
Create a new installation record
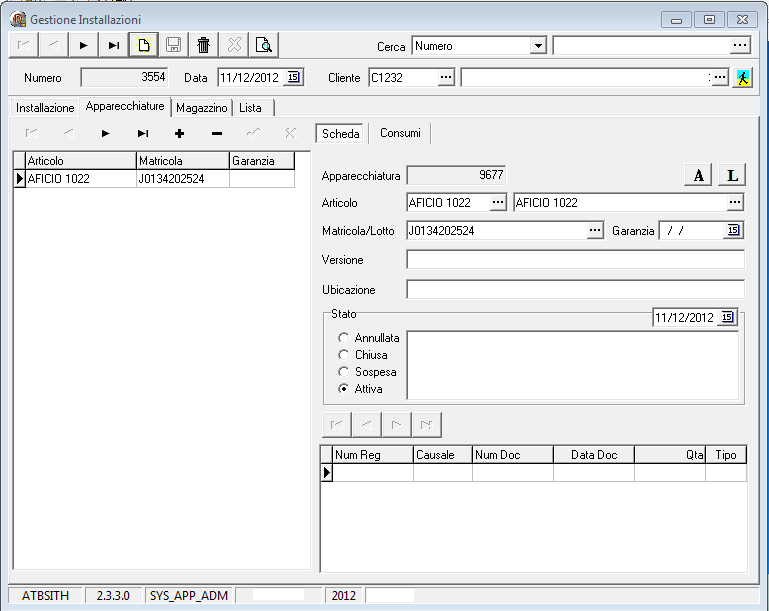[x=144, y=45]
